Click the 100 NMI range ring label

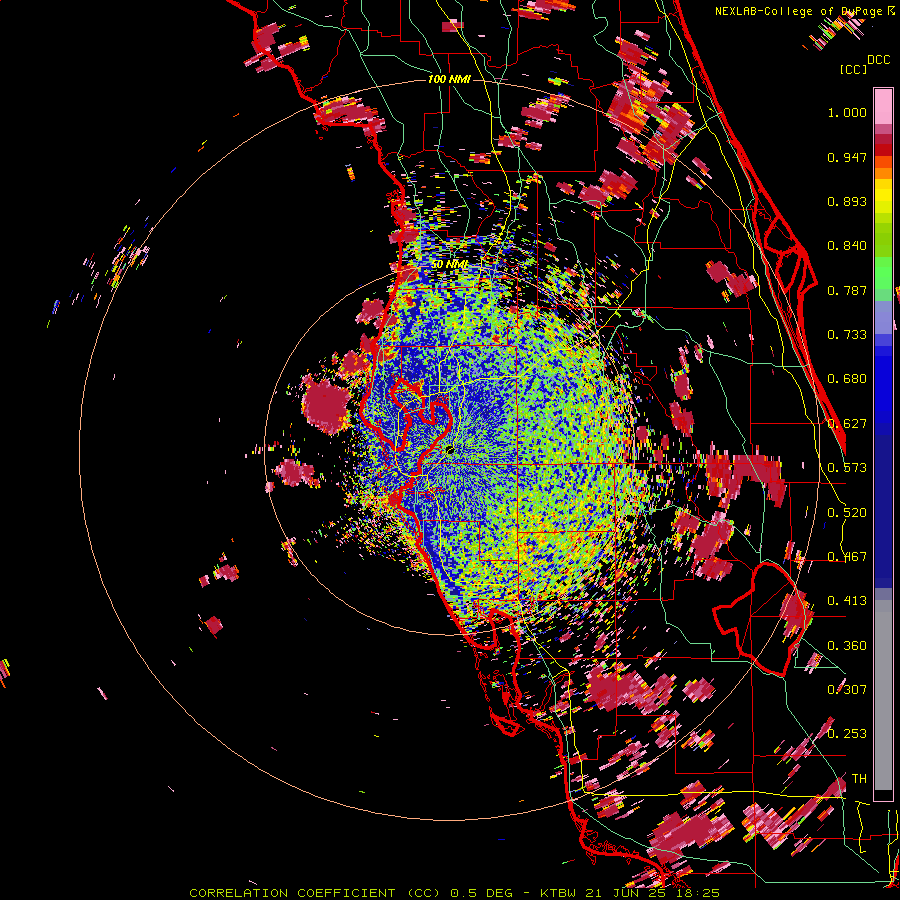449,79
